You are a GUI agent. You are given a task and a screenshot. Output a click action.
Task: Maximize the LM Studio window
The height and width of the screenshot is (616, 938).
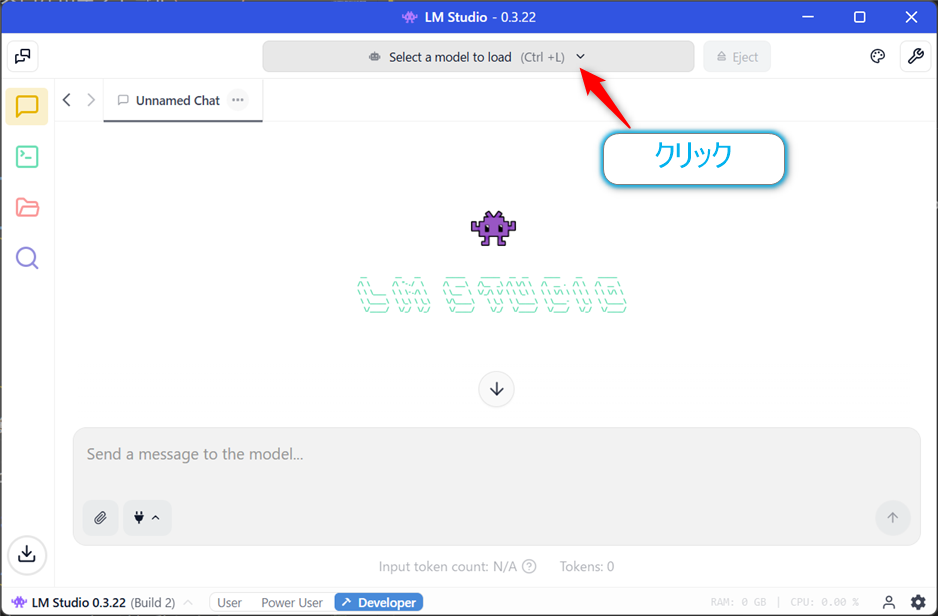[860, 17]
